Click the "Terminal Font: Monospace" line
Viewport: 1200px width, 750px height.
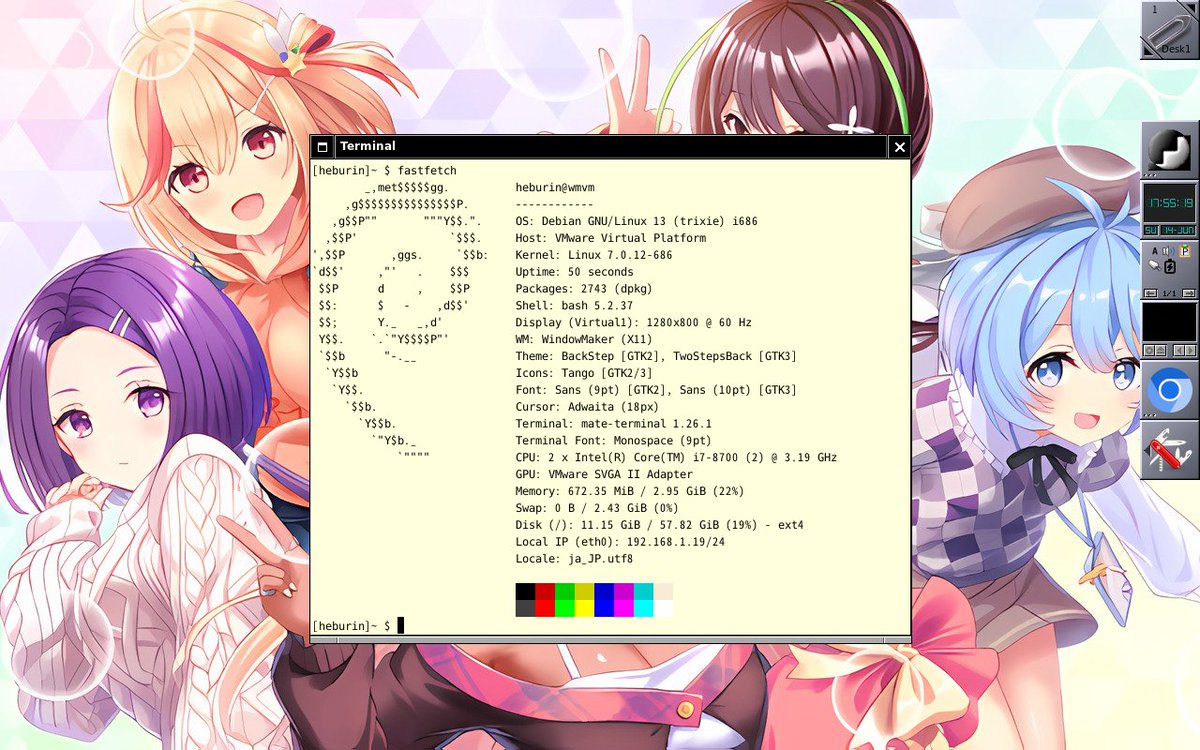614,441
